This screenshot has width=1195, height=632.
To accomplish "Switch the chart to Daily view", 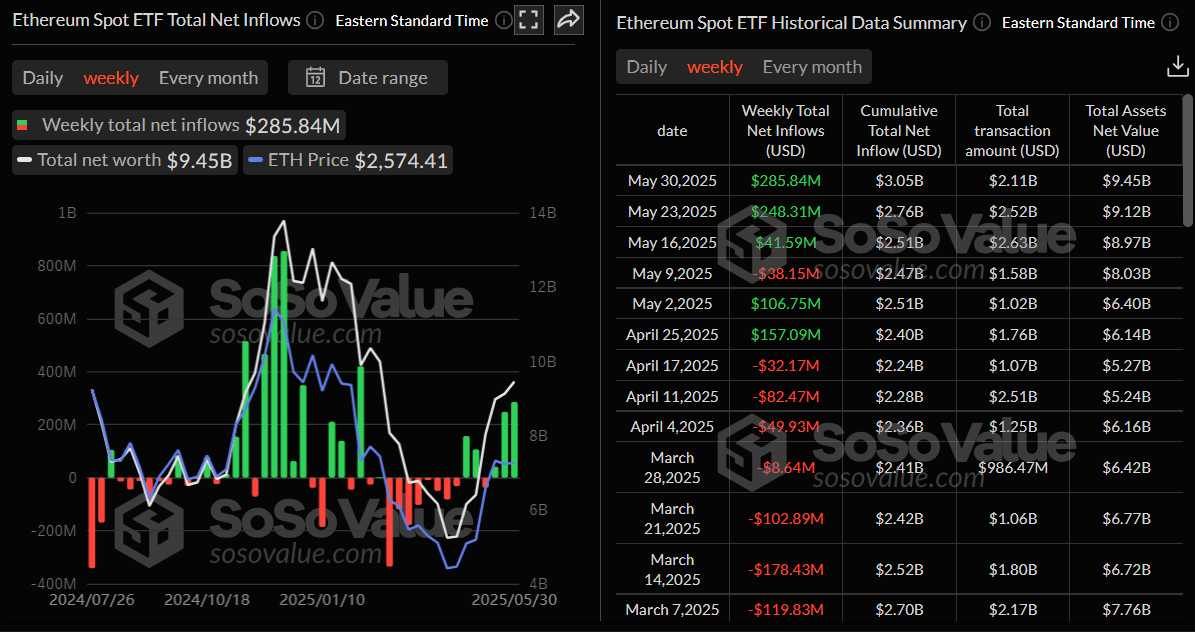I will point(42,77).
